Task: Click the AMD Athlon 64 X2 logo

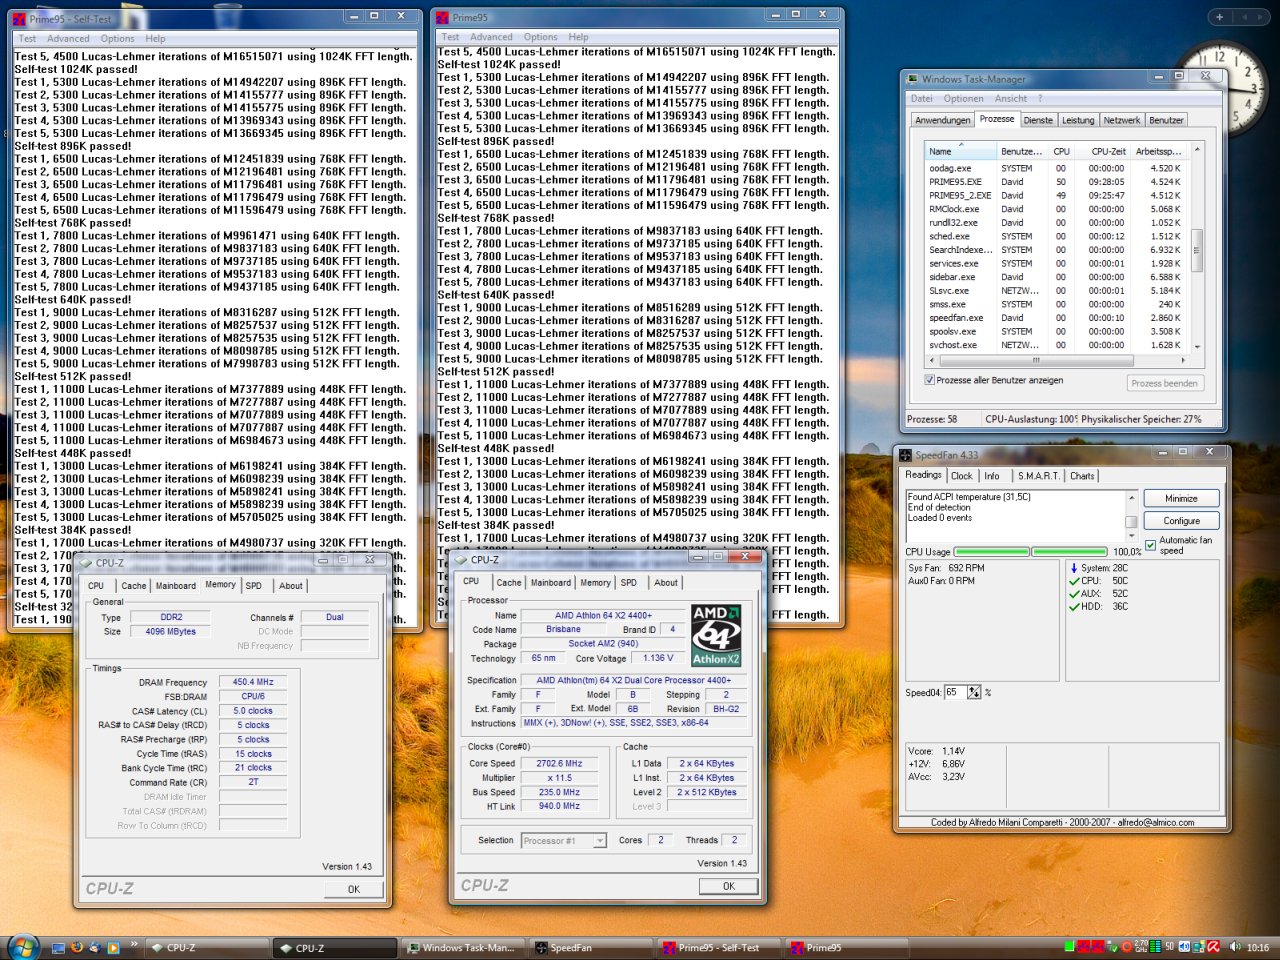Action: point(716,635)
